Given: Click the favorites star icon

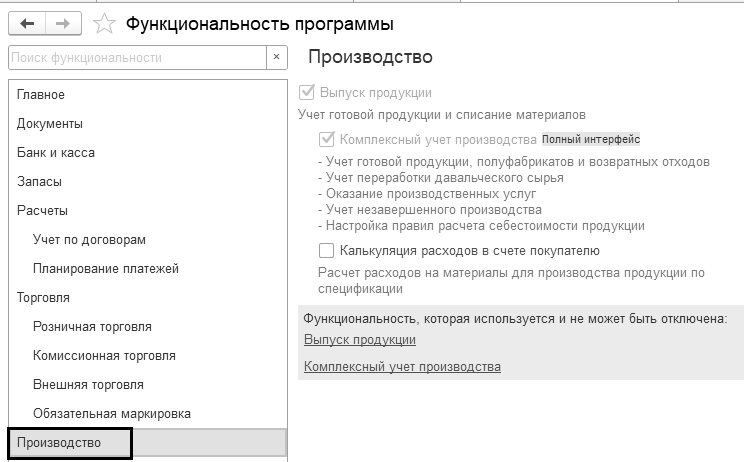Looking at the screenshot, I should (104, 23).
